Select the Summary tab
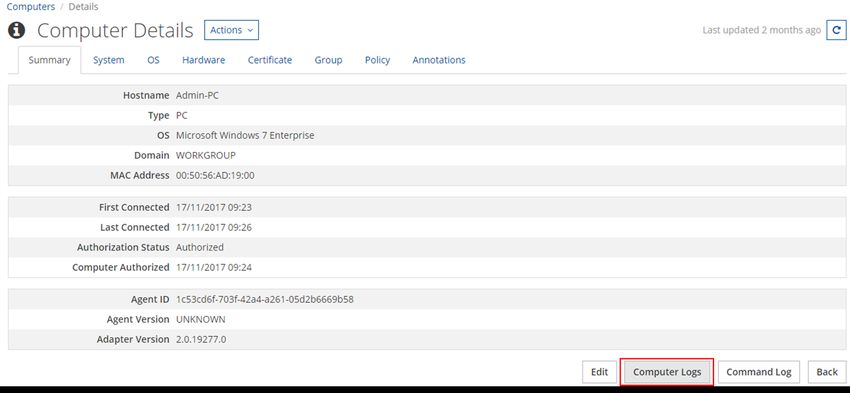This screenshot has width=850, height=393. (x=49, y=60)
